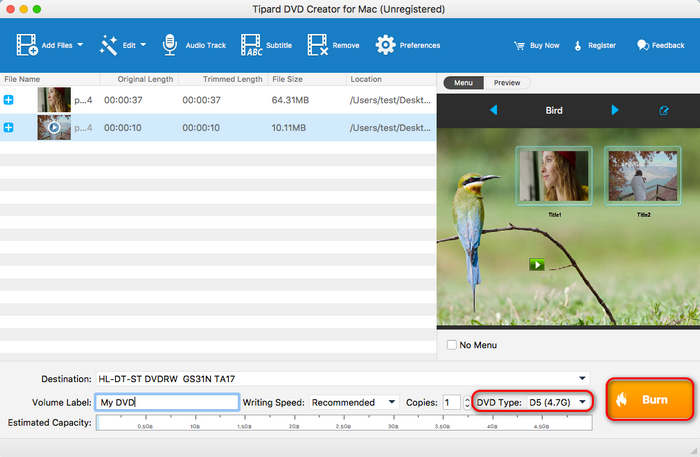Expand the Edit dropdown arrow
This screenshot has height=457, width=700.
pyautogui.click(x=143, y=45)
